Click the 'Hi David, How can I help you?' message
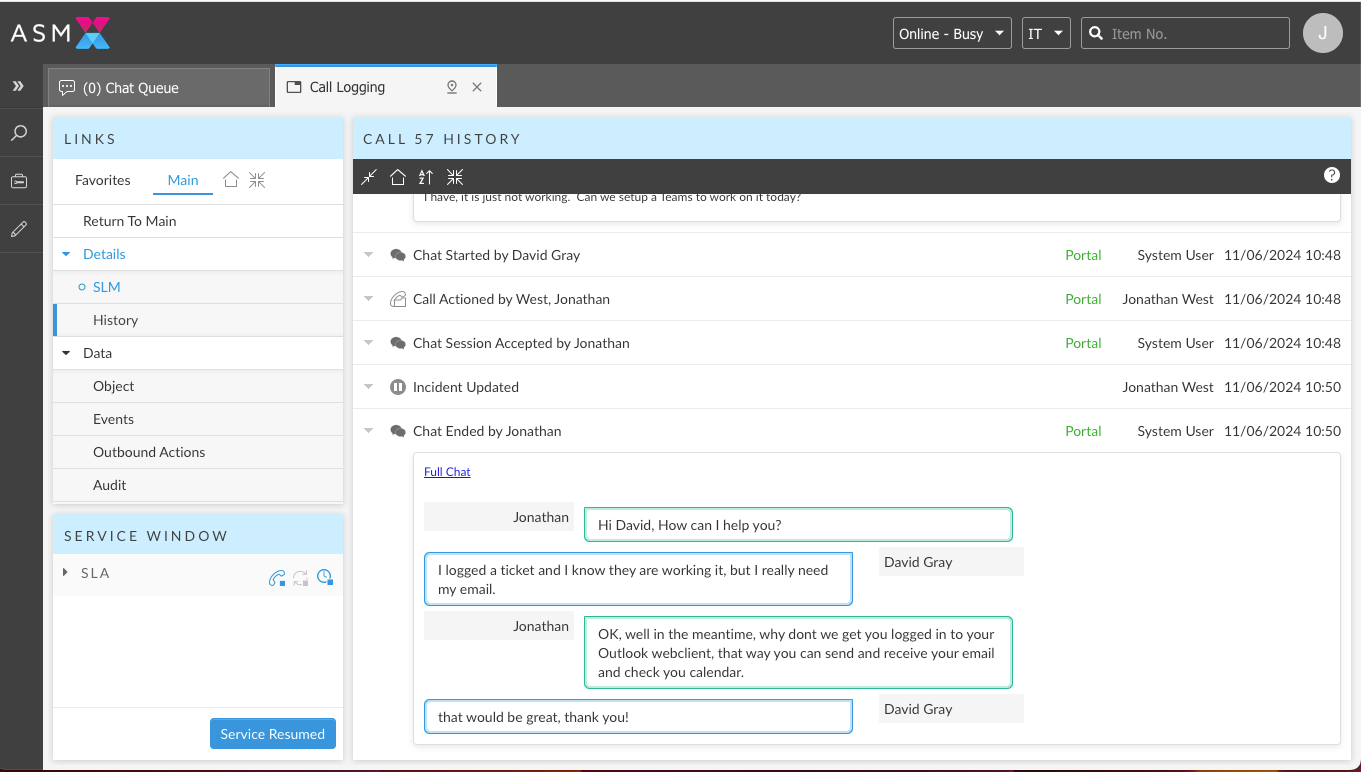Viewport: 1361px width, 772px height. [x=798, y=524]
